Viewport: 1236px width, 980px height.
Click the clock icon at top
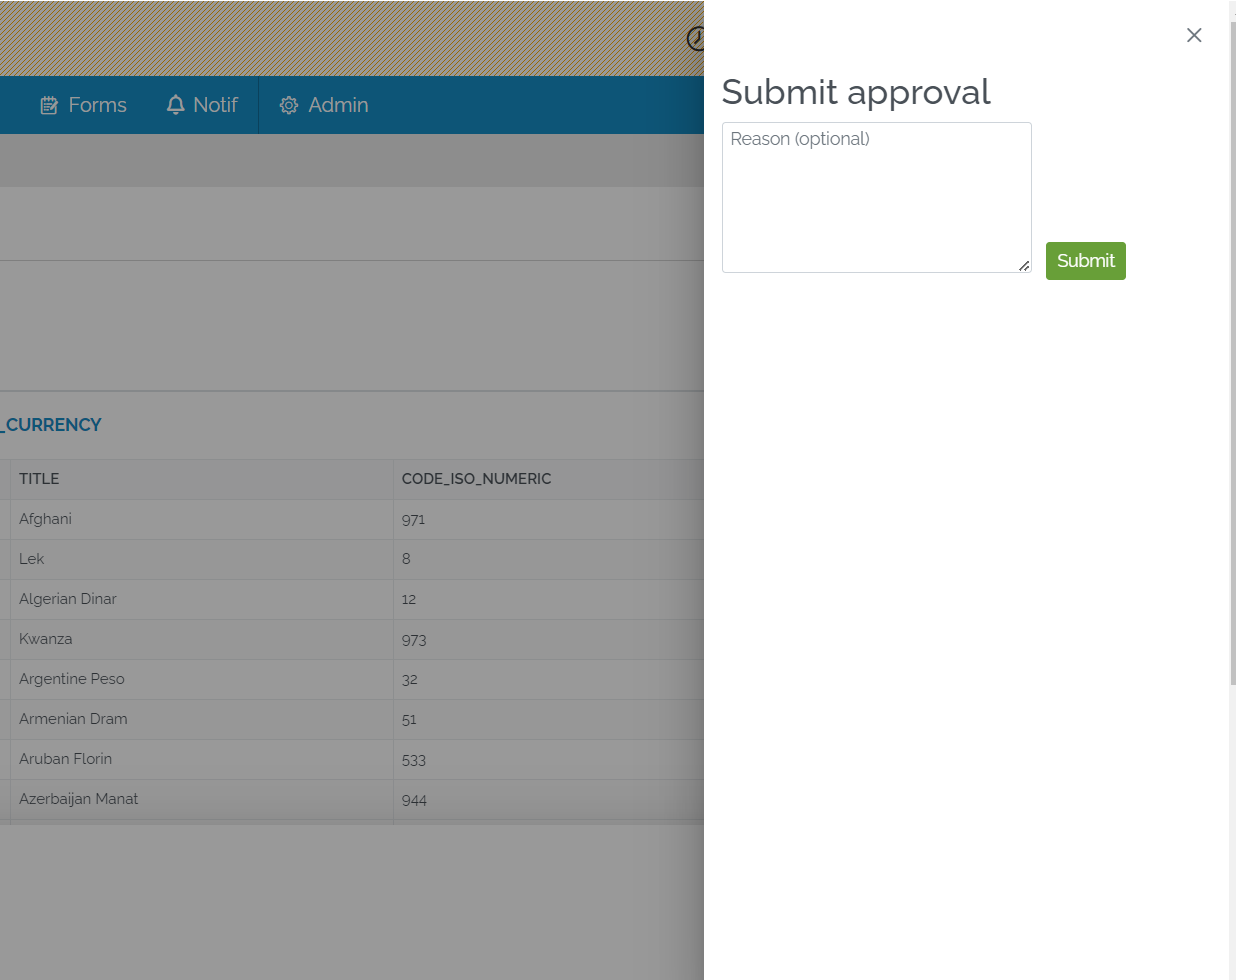696,38
